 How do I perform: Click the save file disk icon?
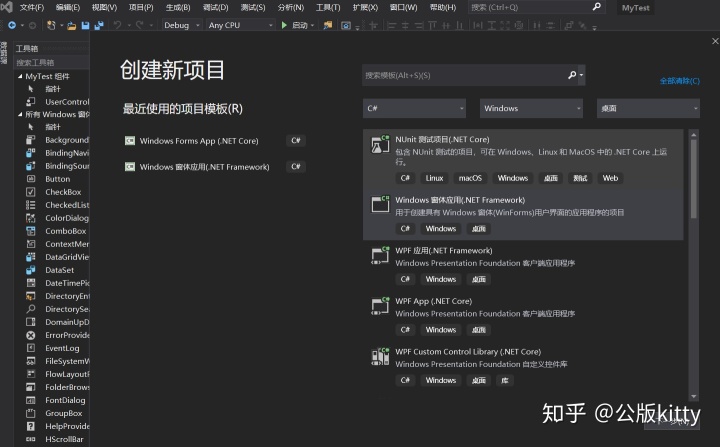point(85,26)
